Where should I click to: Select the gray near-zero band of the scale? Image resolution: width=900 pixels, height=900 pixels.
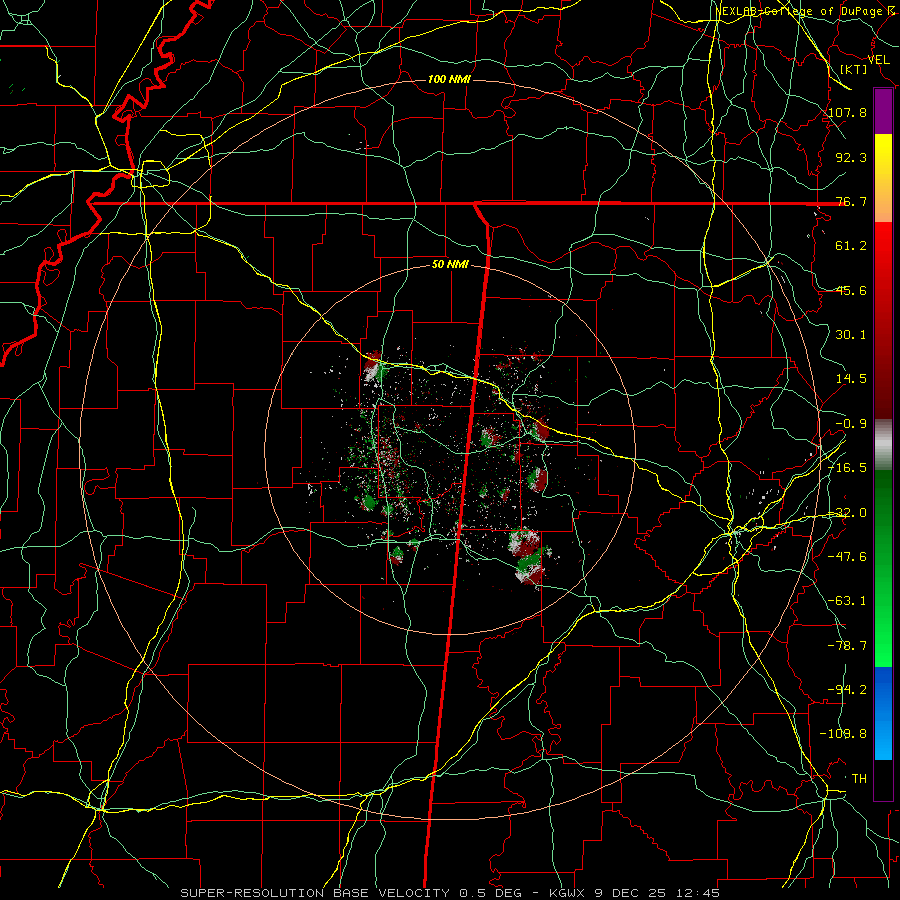(x=883, y=444)
